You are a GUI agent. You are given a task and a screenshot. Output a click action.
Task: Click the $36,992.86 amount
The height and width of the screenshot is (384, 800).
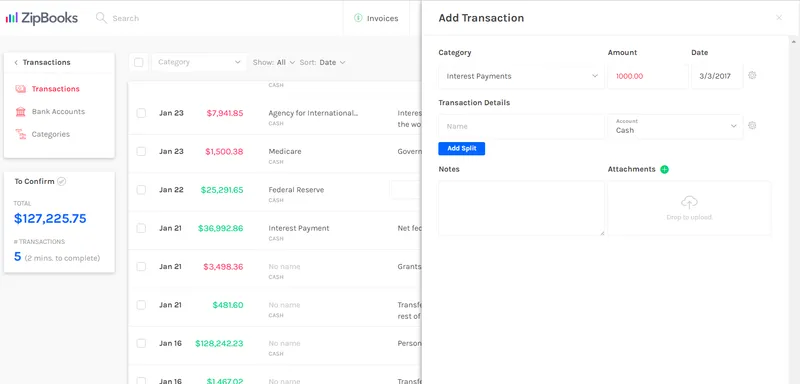click(x=221, y=228)
